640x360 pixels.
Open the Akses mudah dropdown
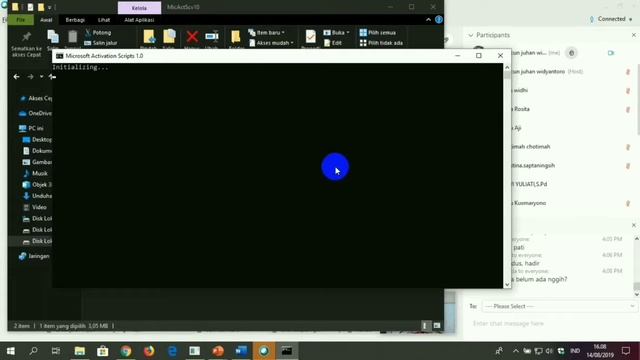pyautogui.click(x=271, y=43)
